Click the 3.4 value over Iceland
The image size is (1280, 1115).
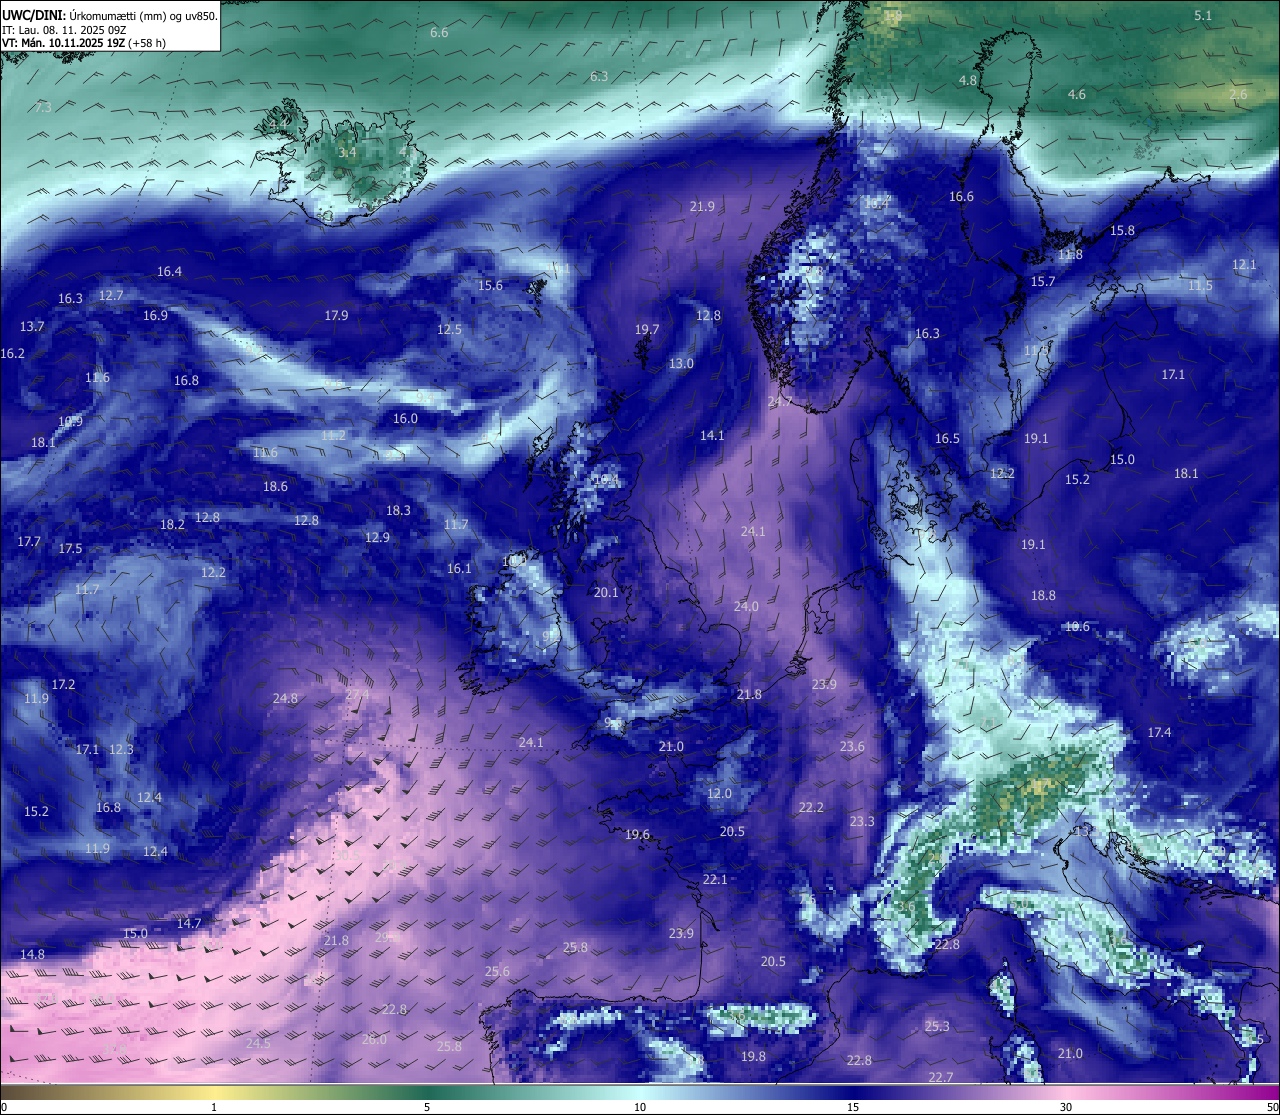(347, 153)
